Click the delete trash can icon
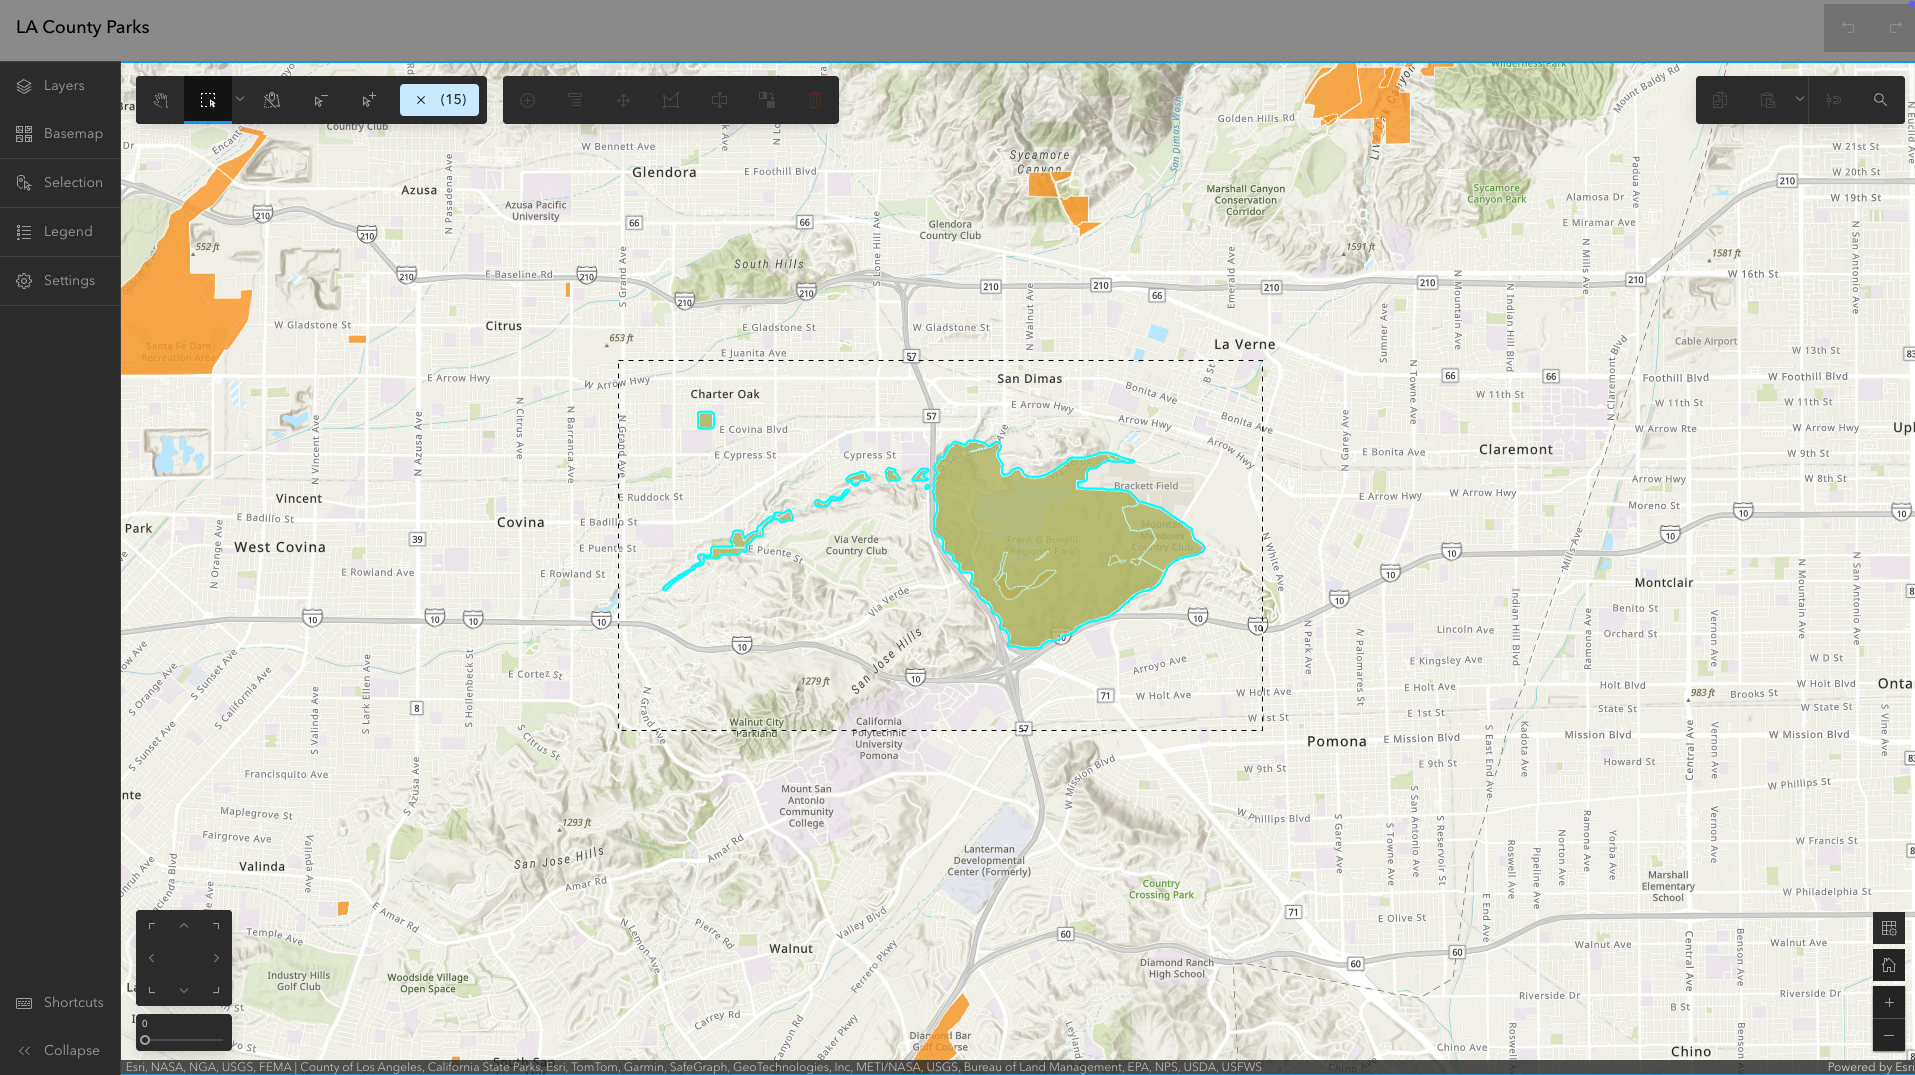The height and width of the screenshot is (1075, 1915). (x=815, y=100)
